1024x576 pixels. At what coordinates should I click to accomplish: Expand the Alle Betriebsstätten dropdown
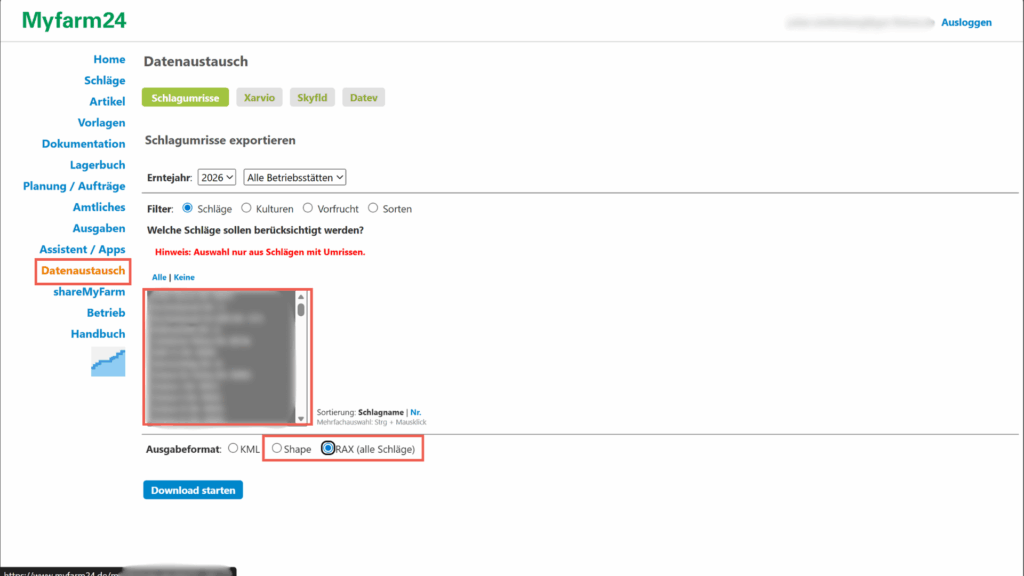pyautogui.click(x=295, y=177)
